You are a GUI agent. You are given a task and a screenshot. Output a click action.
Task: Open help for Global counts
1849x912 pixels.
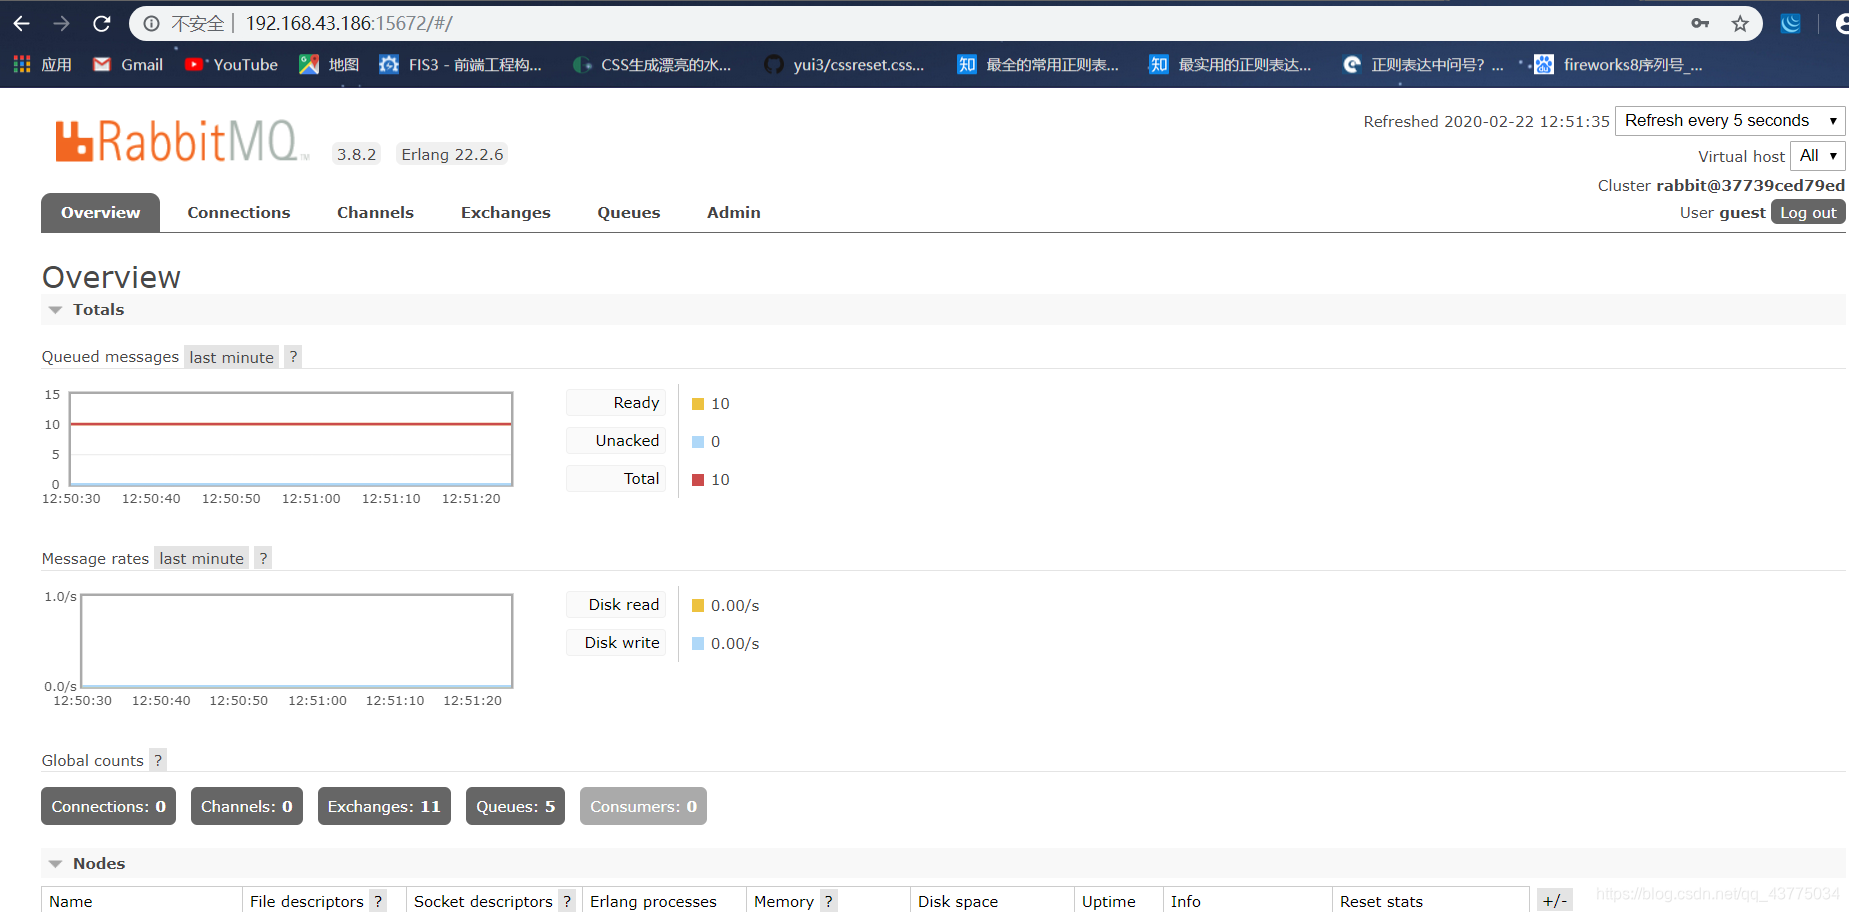pos(158,760)
